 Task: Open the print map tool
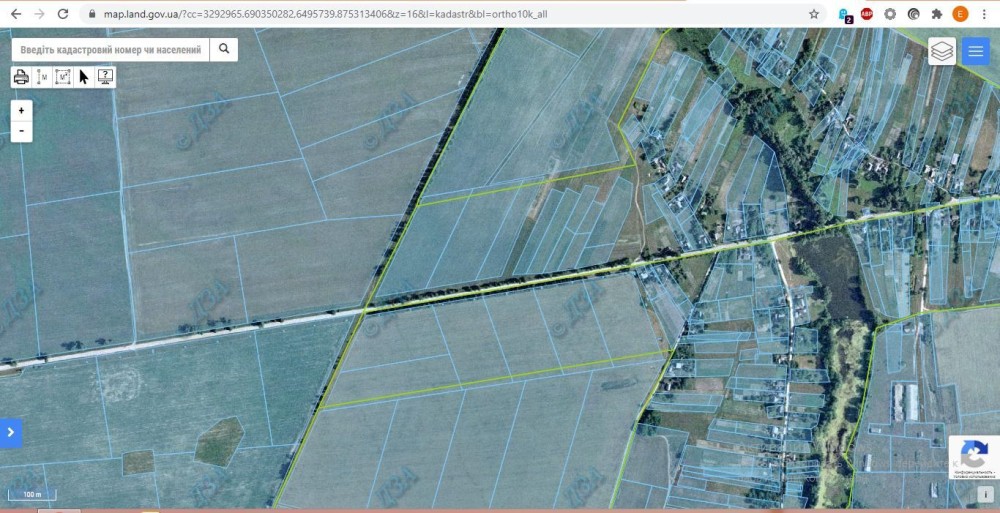tap(22, 77)
